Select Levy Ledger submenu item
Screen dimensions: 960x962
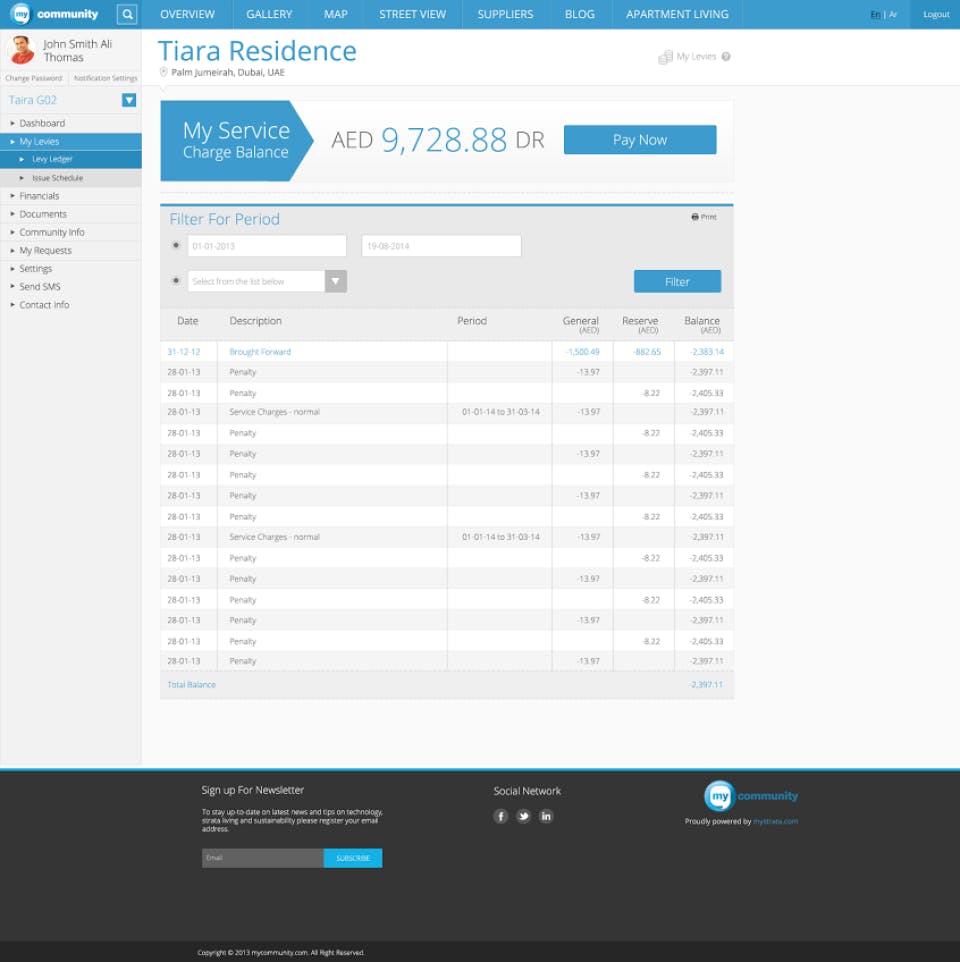(x=71, y=160)
